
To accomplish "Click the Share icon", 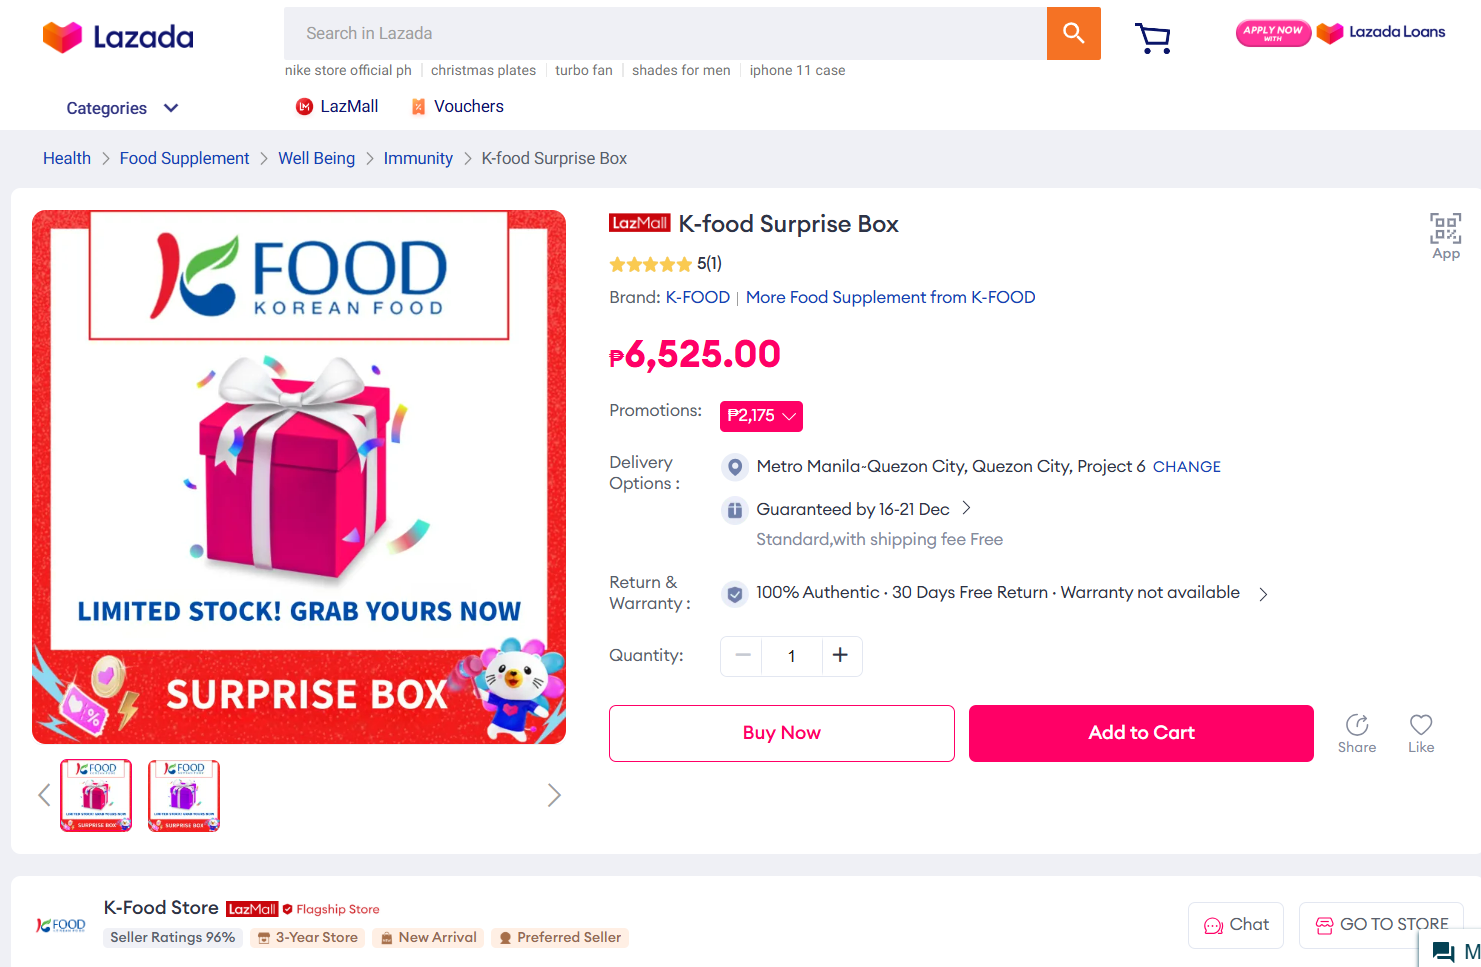I will (1357, 733).
